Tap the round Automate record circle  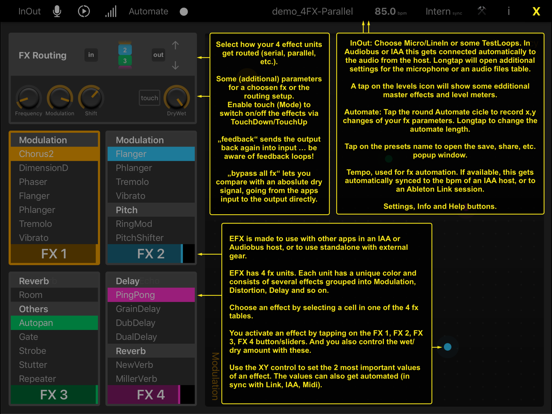pyautogui.click(x=184, y=12)
